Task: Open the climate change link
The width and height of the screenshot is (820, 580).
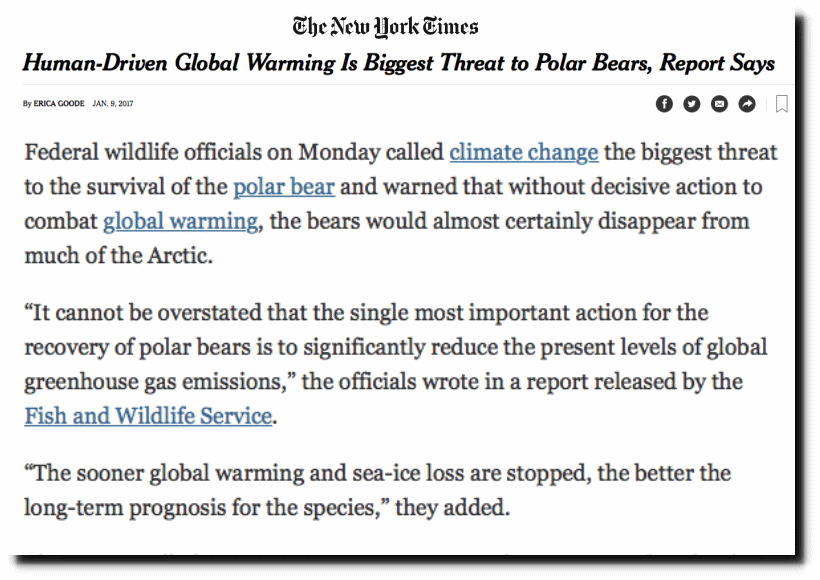Action: coord(523,152)
